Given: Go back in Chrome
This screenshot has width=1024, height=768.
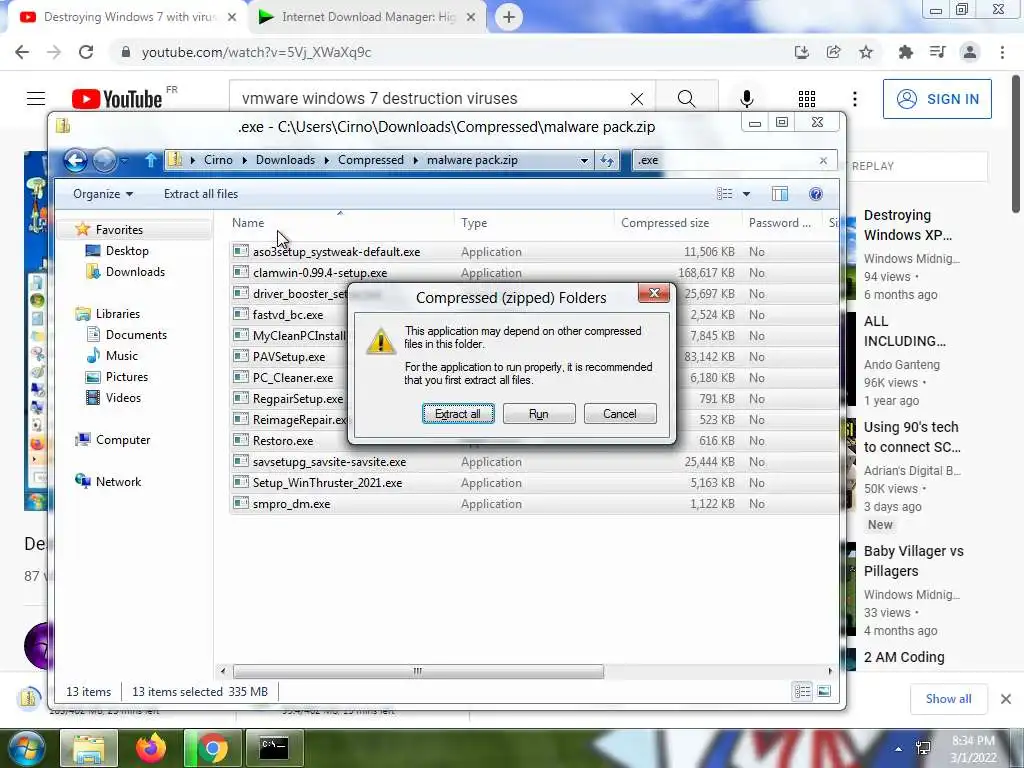Looking at the screenshot, I should 22,52.
